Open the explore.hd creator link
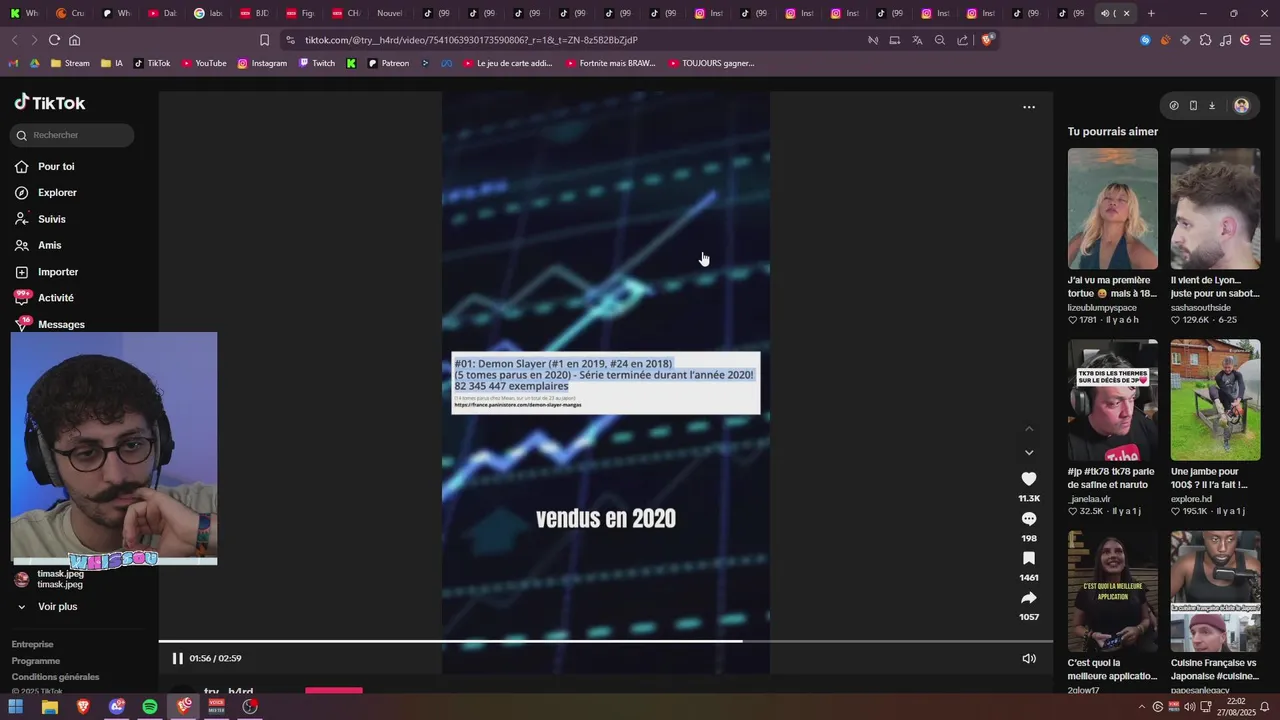This screenshot has width=1280, height=720. pos(1191,499)
